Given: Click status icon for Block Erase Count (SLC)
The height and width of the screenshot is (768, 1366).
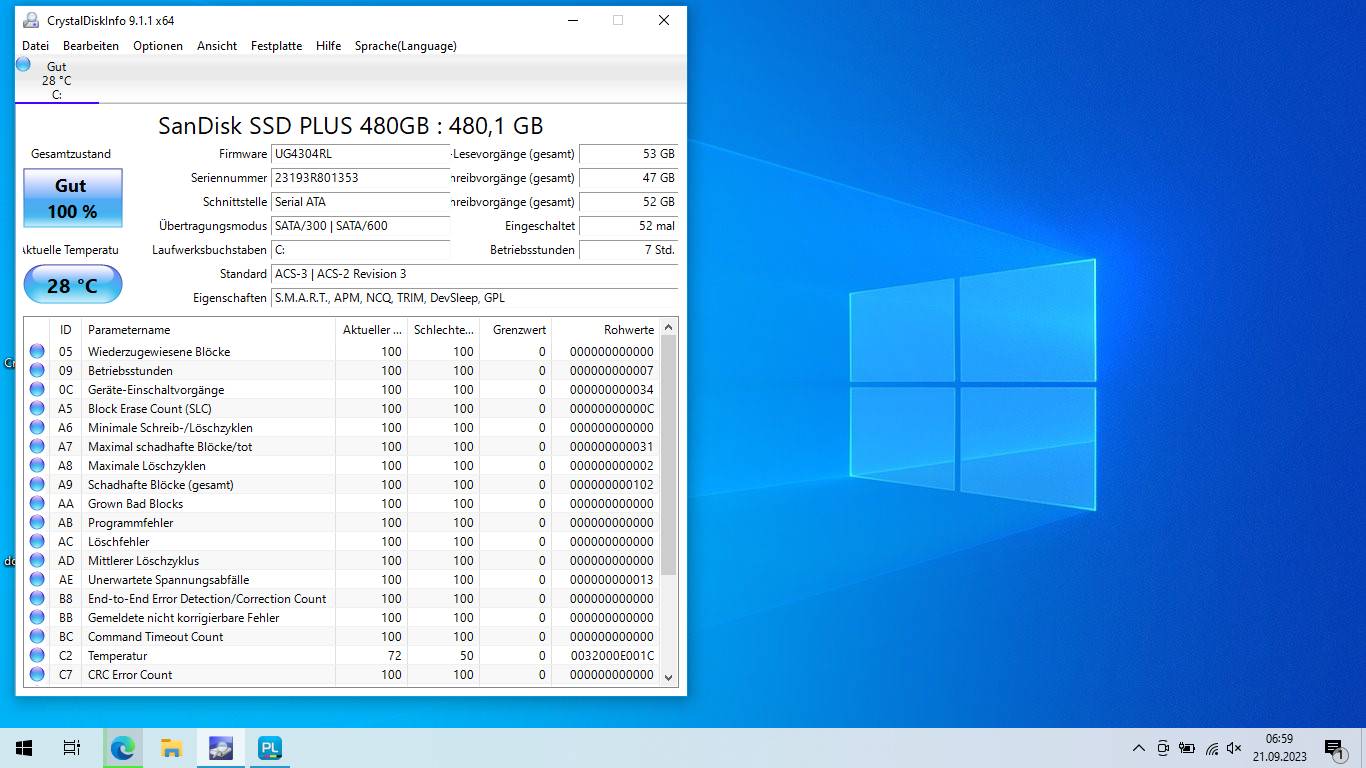Looking at the screenshot, I should pos(37,408).
